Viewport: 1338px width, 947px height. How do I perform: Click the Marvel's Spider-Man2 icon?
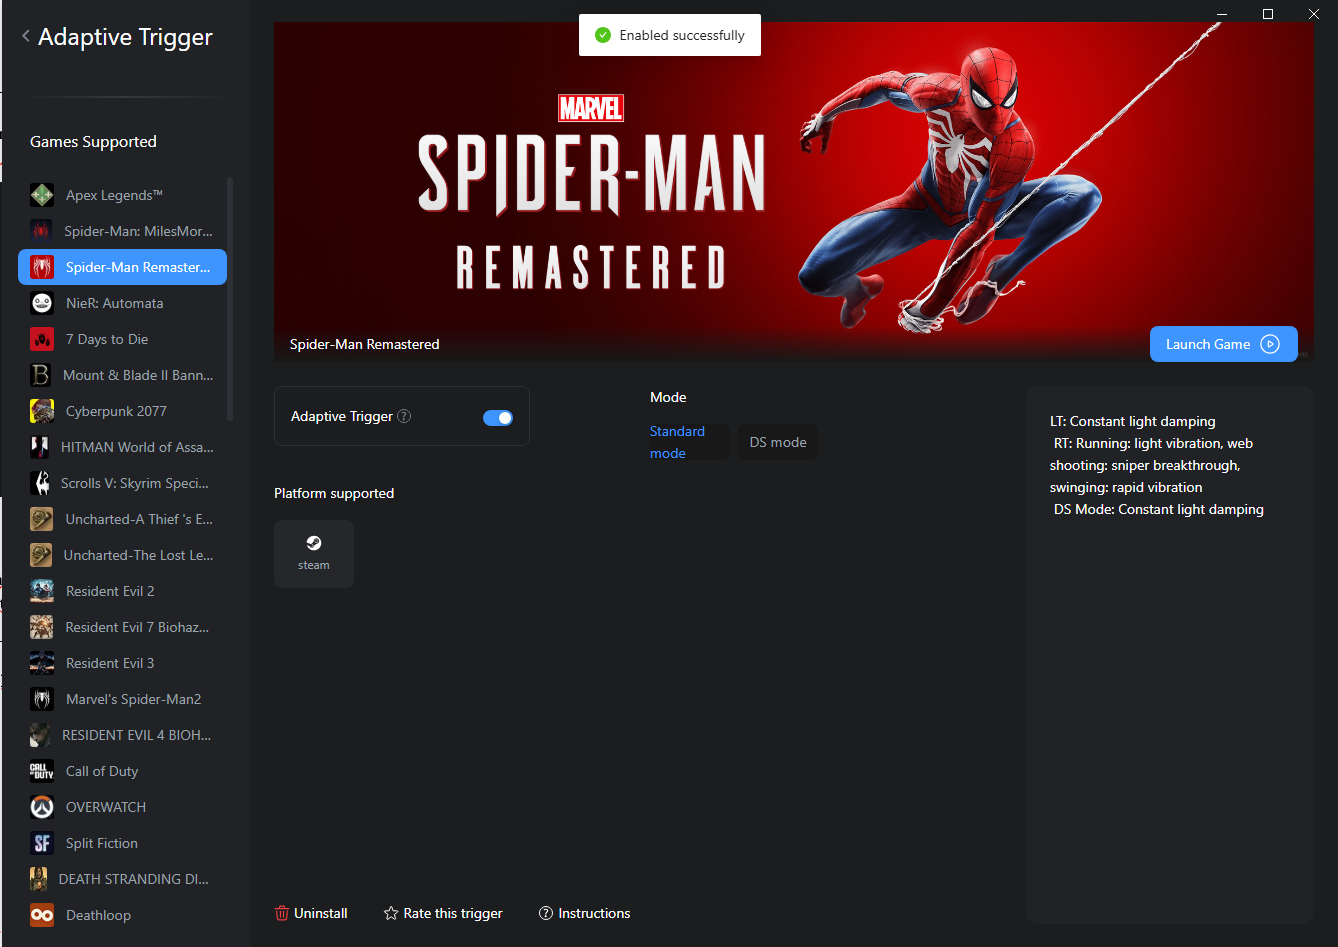(x=42, y=699)
